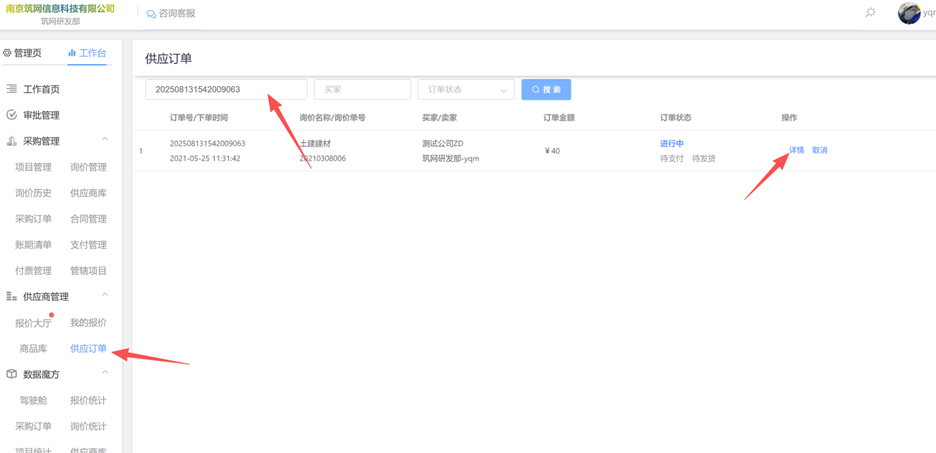Click the 供应商管理 section icon
The height and width of the screenshot is (453, 936).
coord(12,297)
